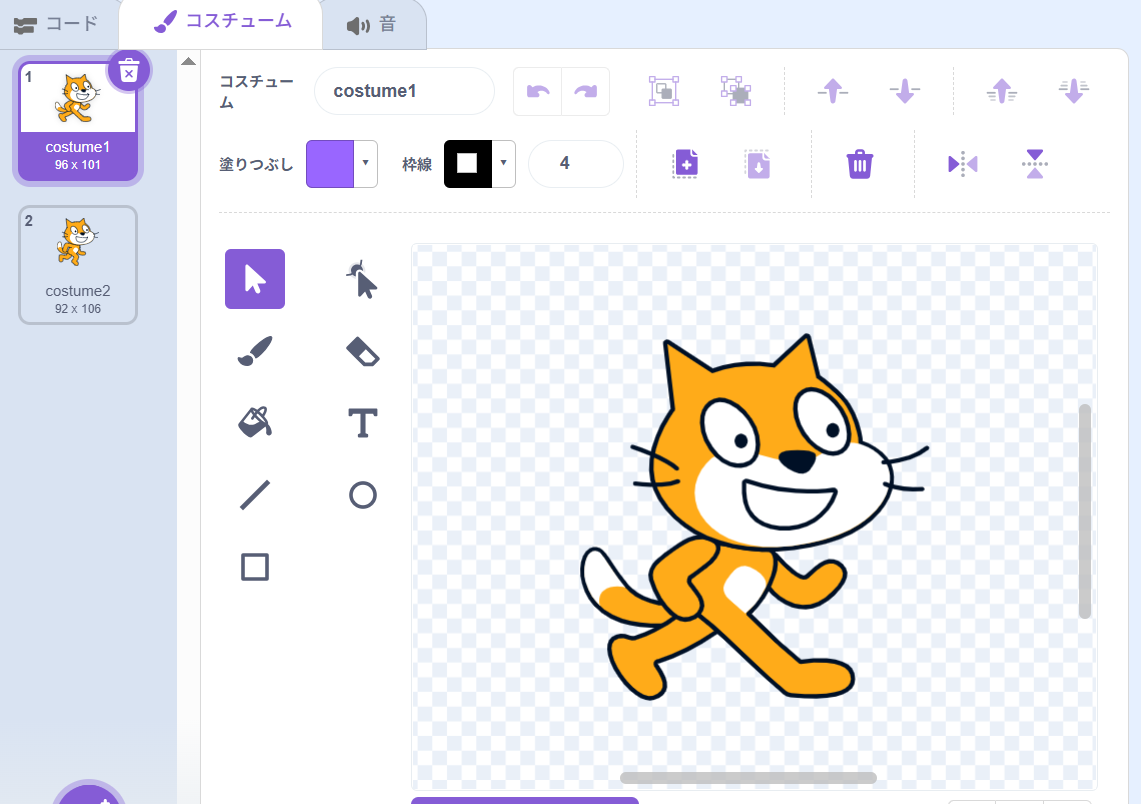
Task: Click the undo arrow button
Action: pos(538,92)
